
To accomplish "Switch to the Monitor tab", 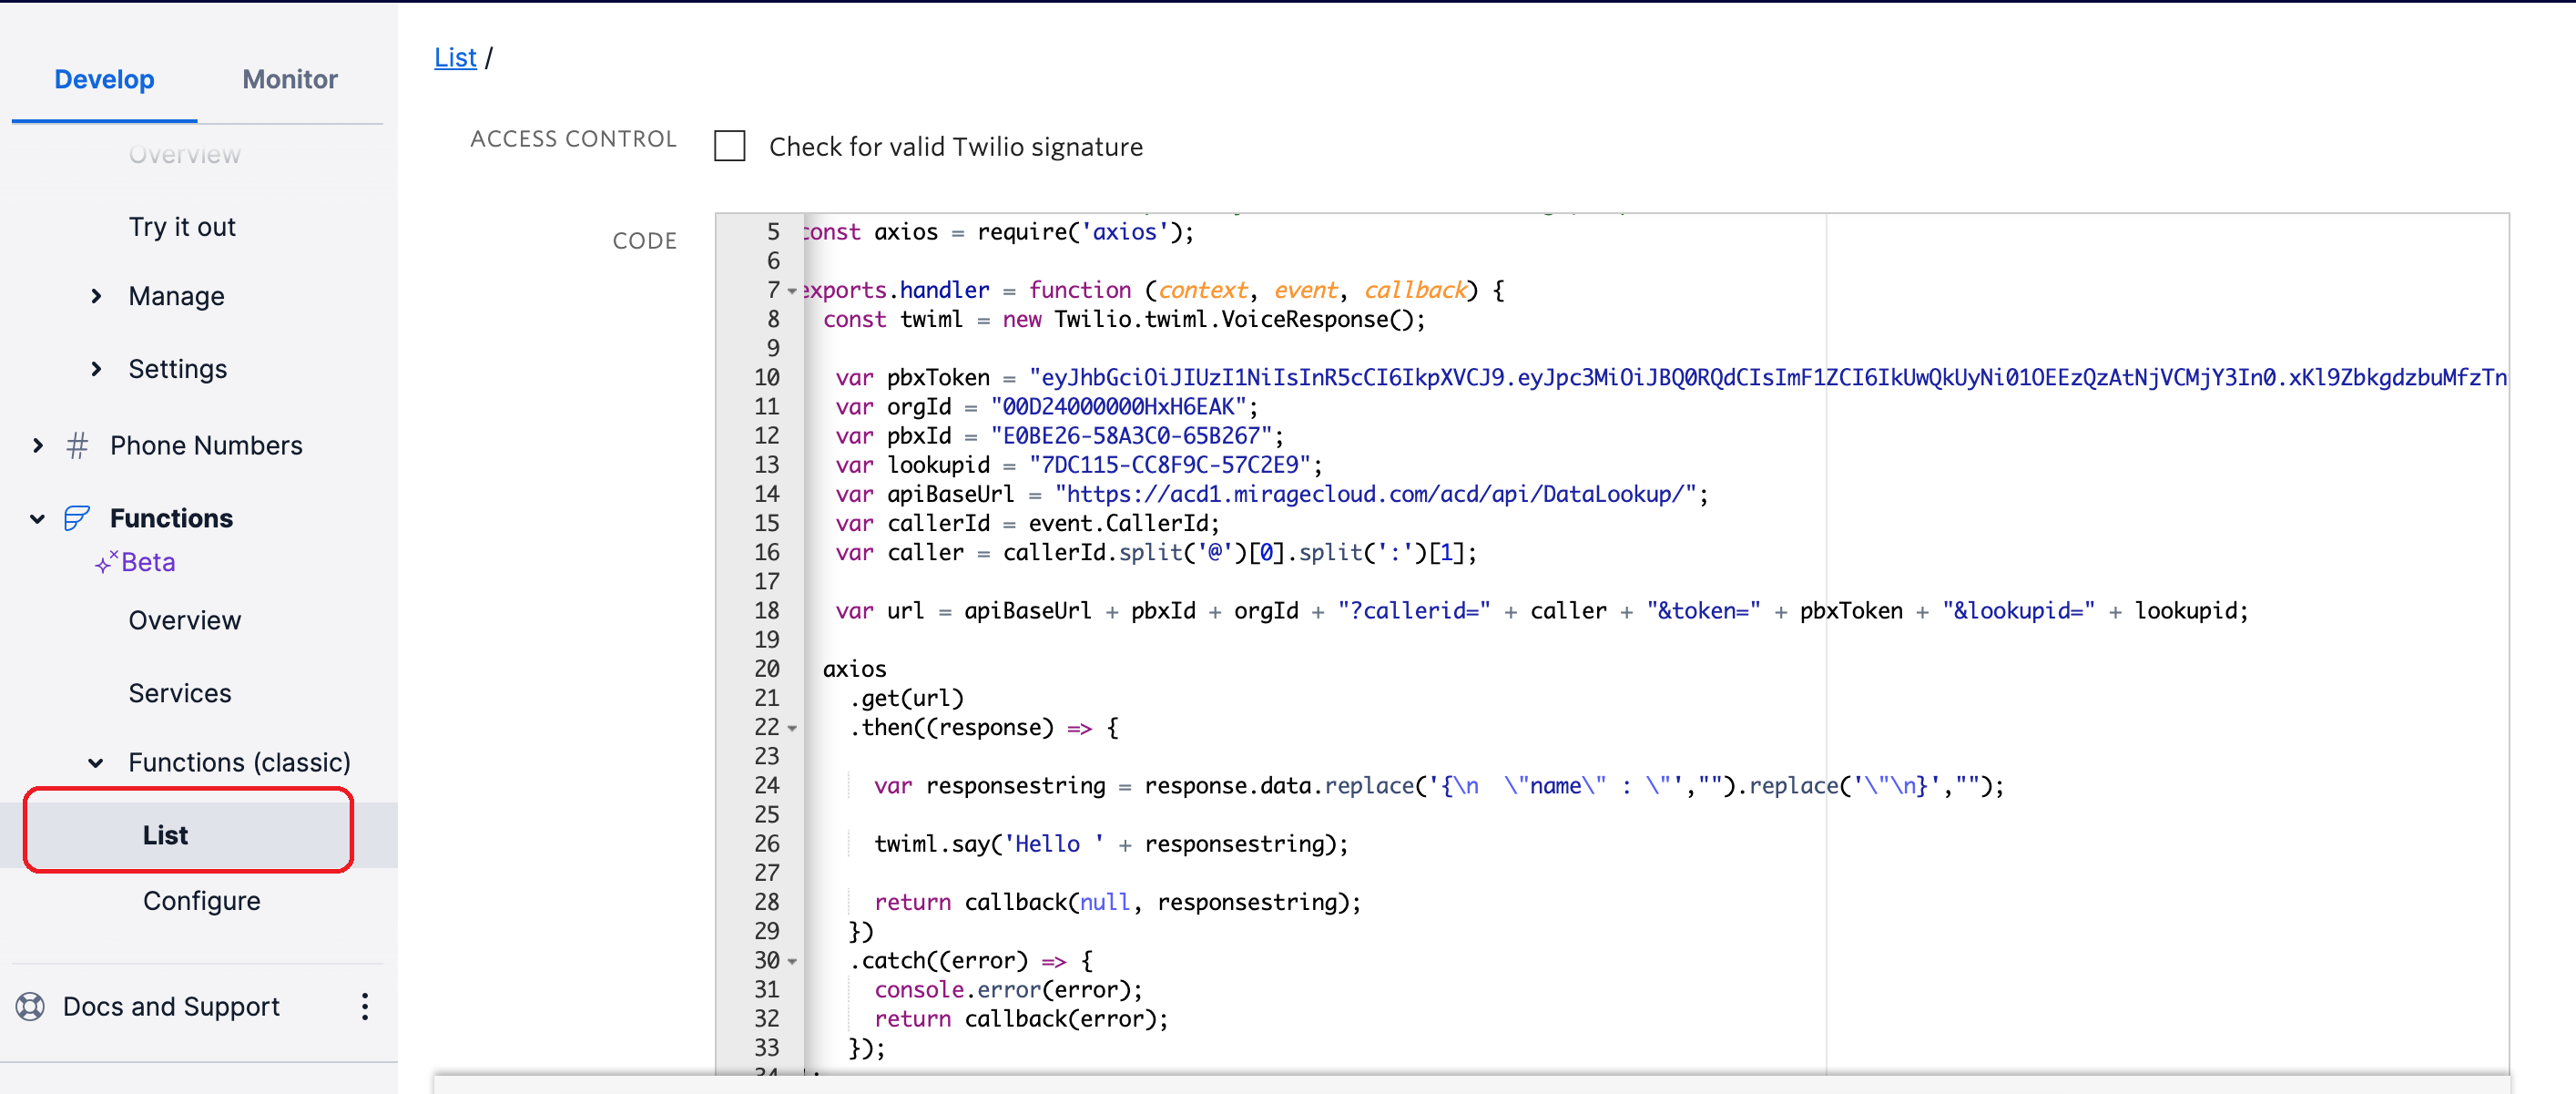I will click(290, 79).
